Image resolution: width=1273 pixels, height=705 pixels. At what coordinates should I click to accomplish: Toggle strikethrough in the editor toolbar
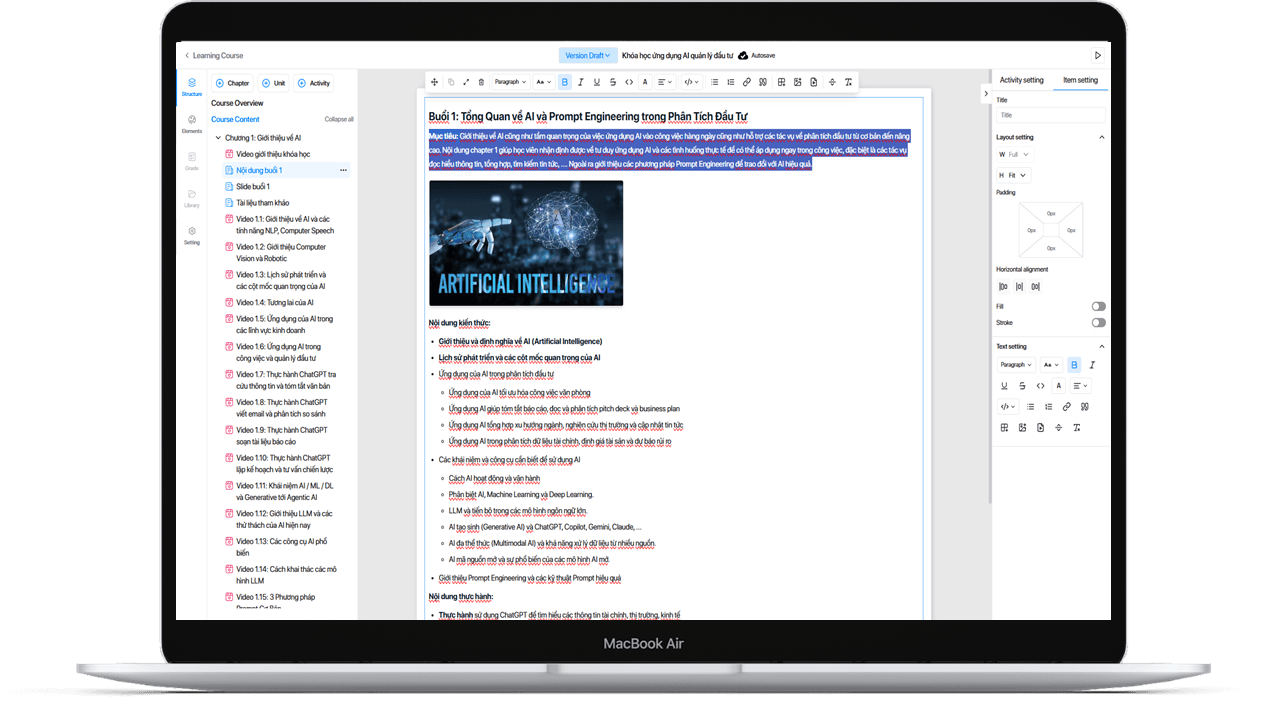click(x=613, y=82)
